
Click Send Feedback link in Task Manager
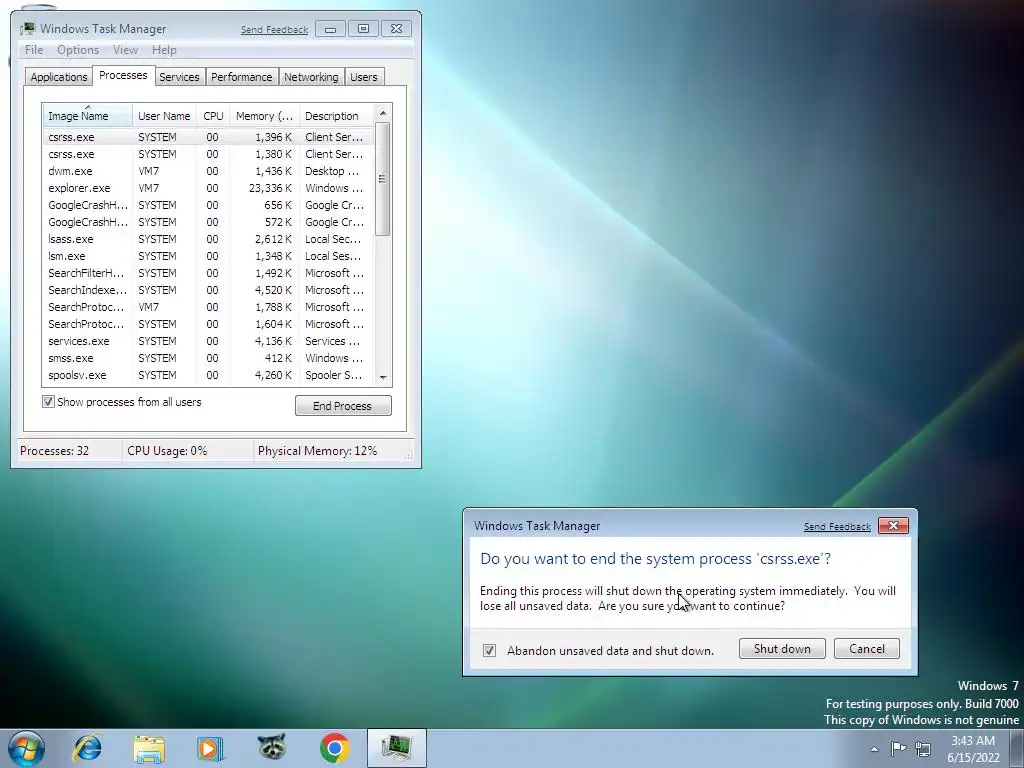coord(274,29)
